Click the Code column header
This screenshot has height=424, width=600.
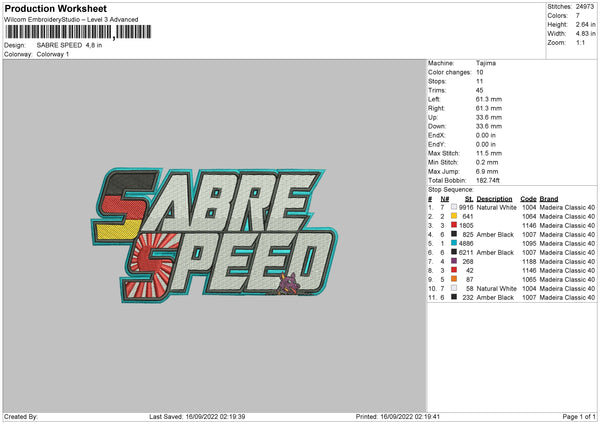tap(528, 198)
